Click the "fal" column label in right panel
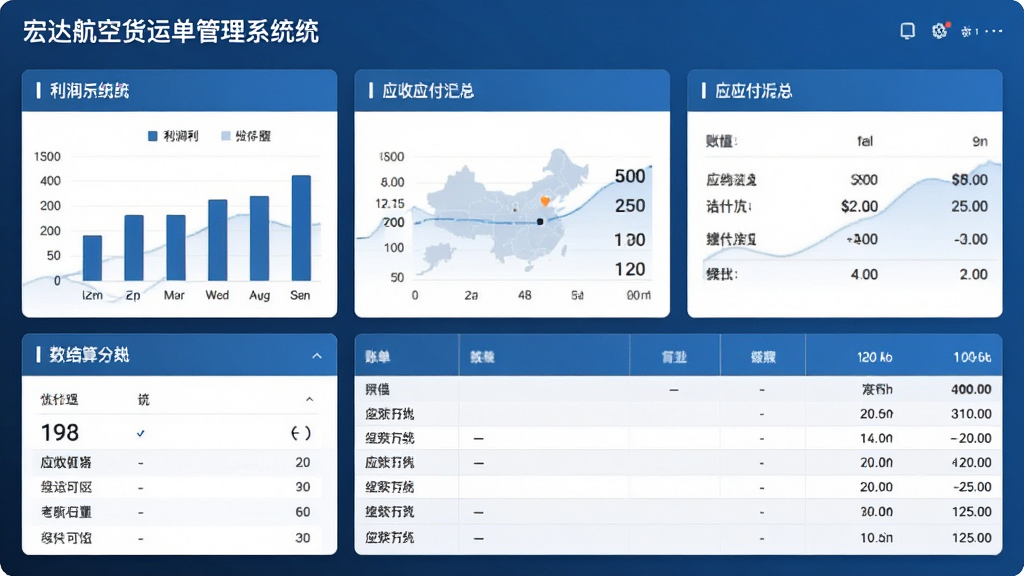The image size is (1024, 576). point(865,141)
